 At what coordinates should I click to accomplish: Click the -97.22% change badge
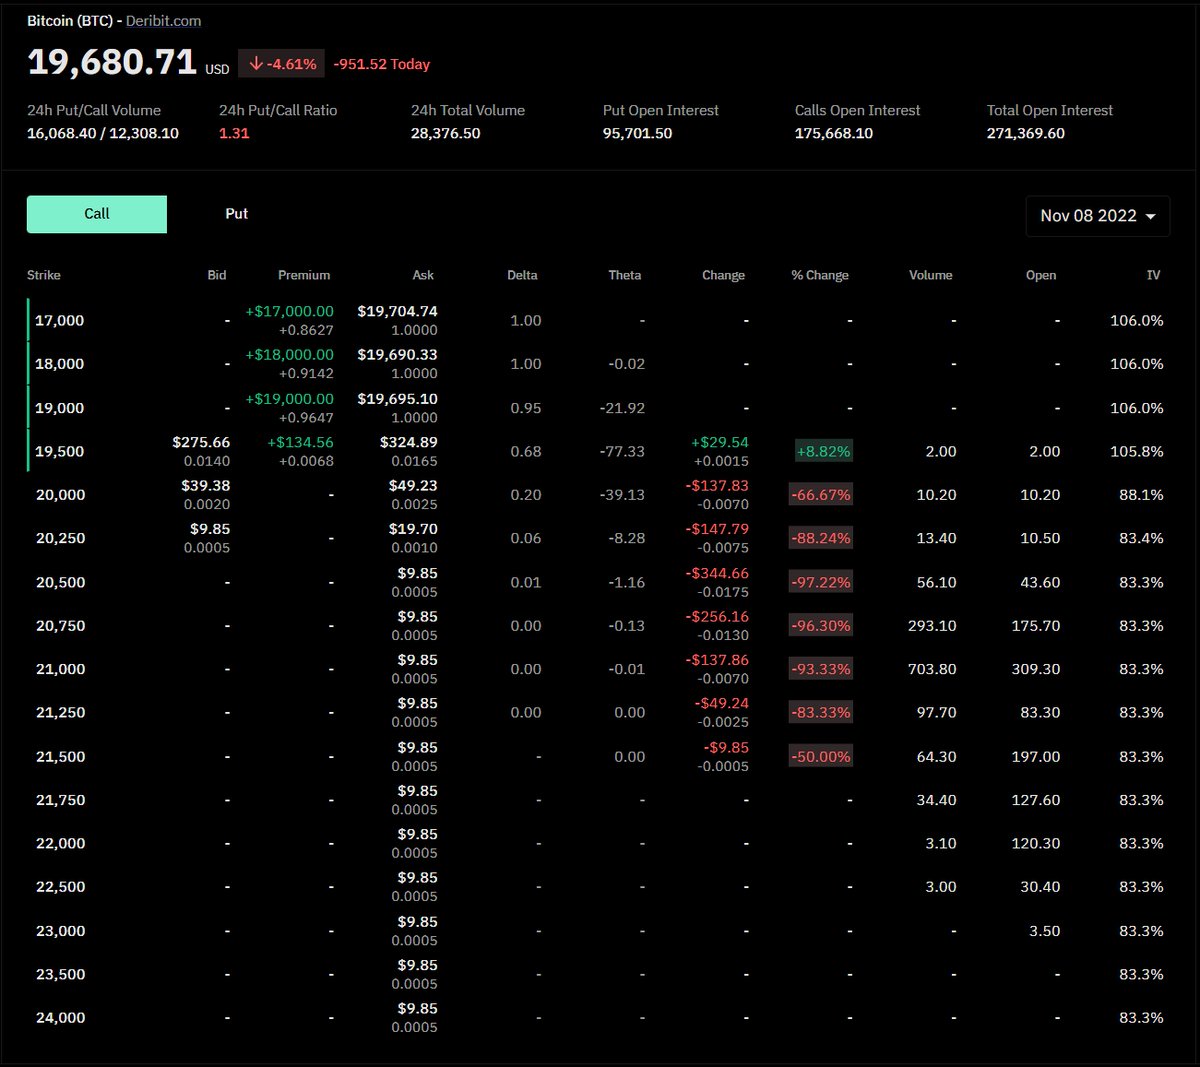(x=821, y=582)
